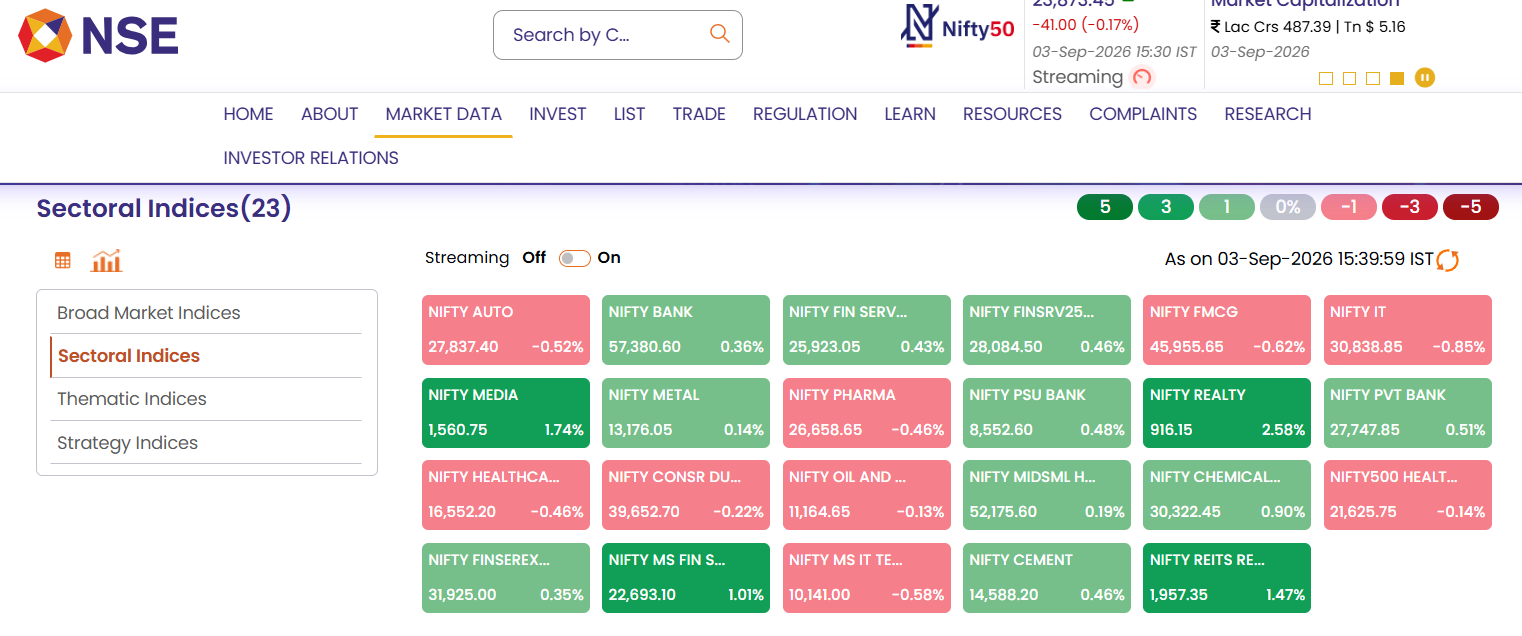This screenshot has height=636, width=1522.
Task: Open the NIFTY PVT BANK tile
Action: (1408, 412)
